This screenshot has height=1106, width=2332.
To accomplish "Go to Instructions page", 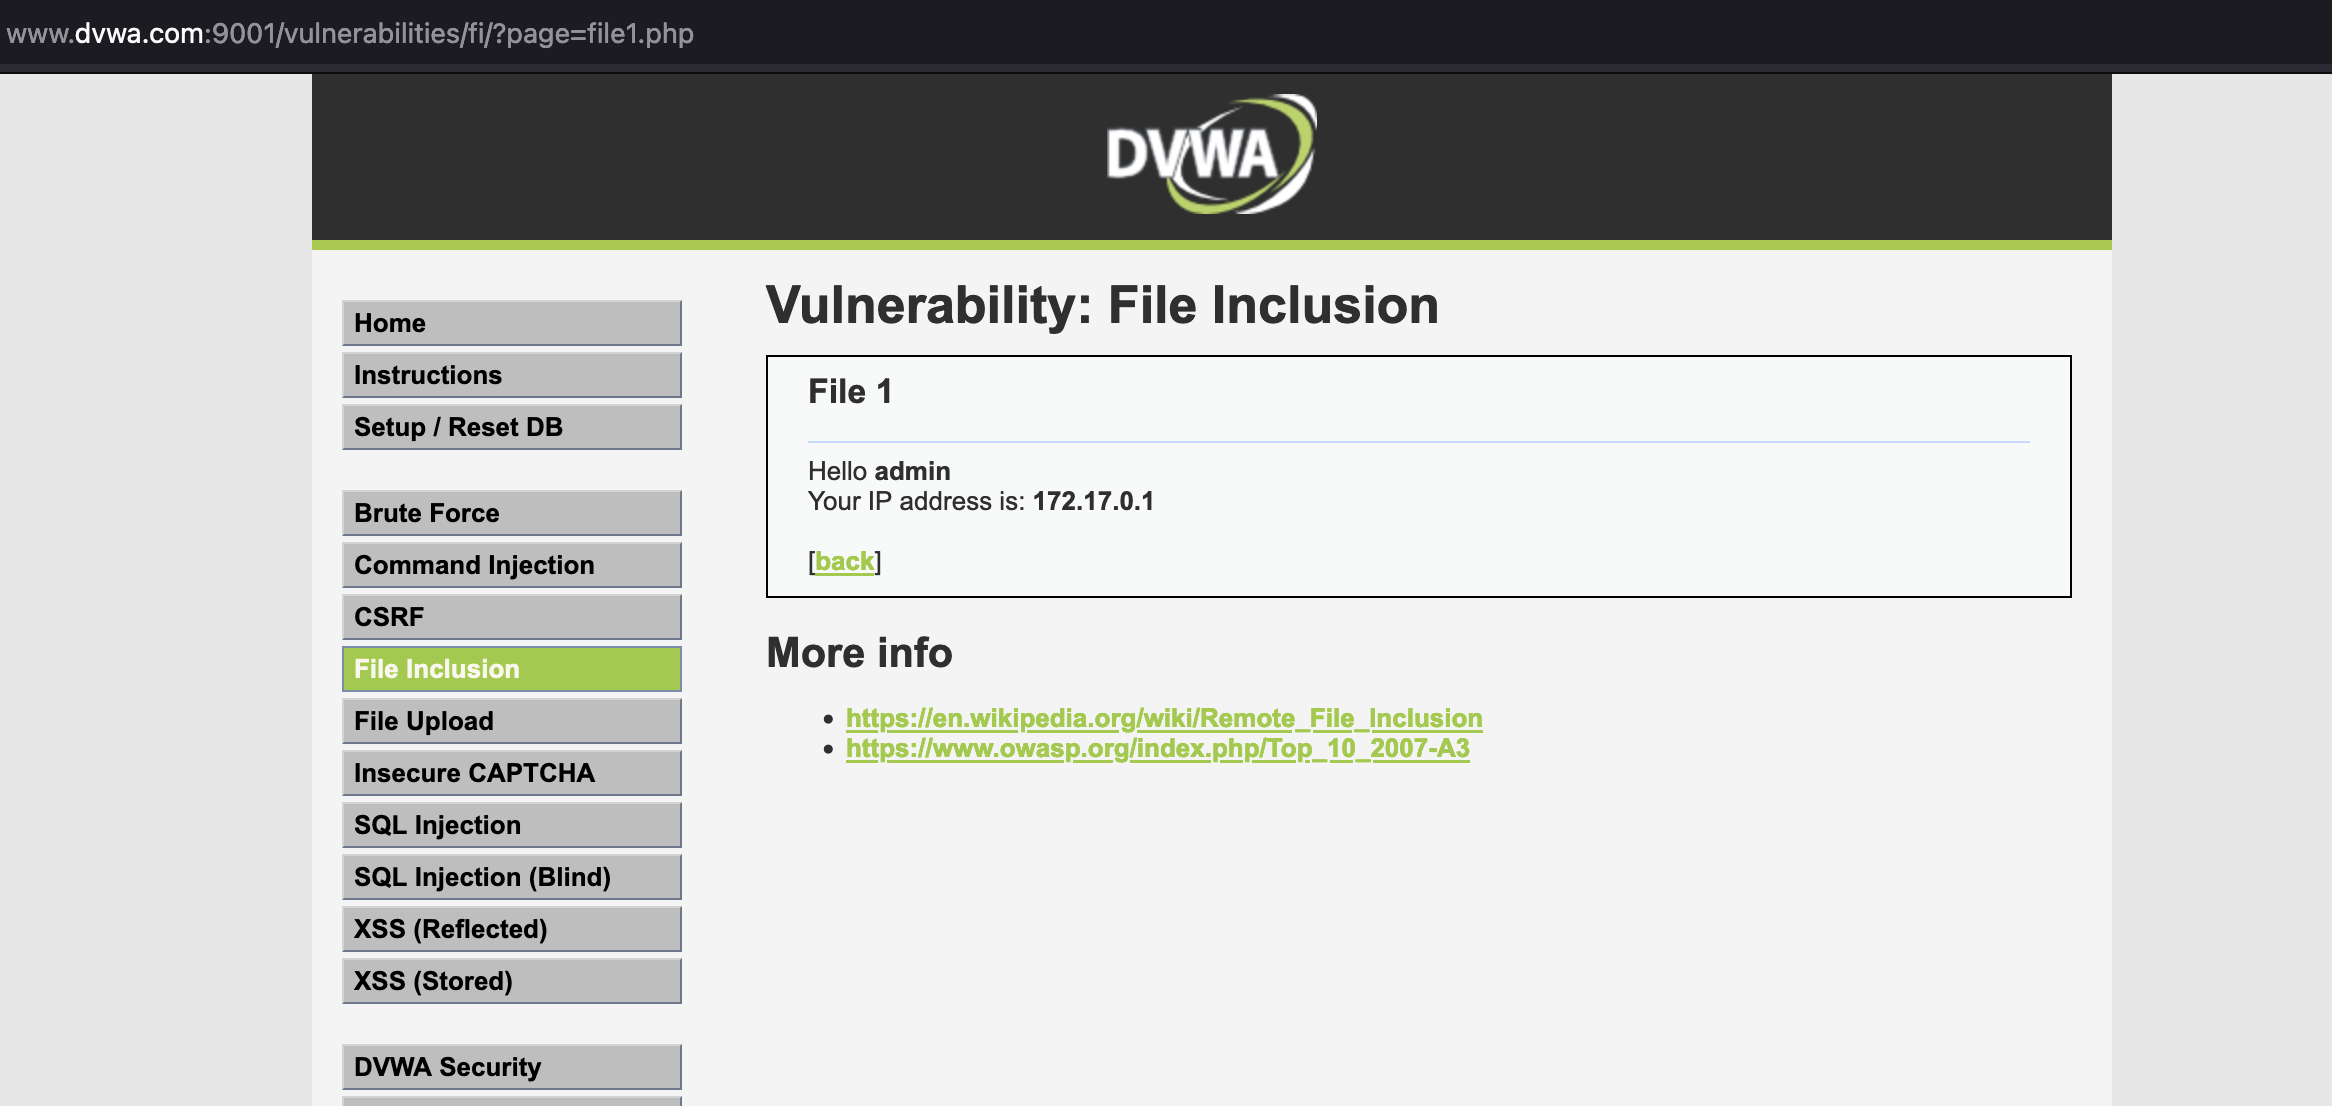I will click(511, 375).
